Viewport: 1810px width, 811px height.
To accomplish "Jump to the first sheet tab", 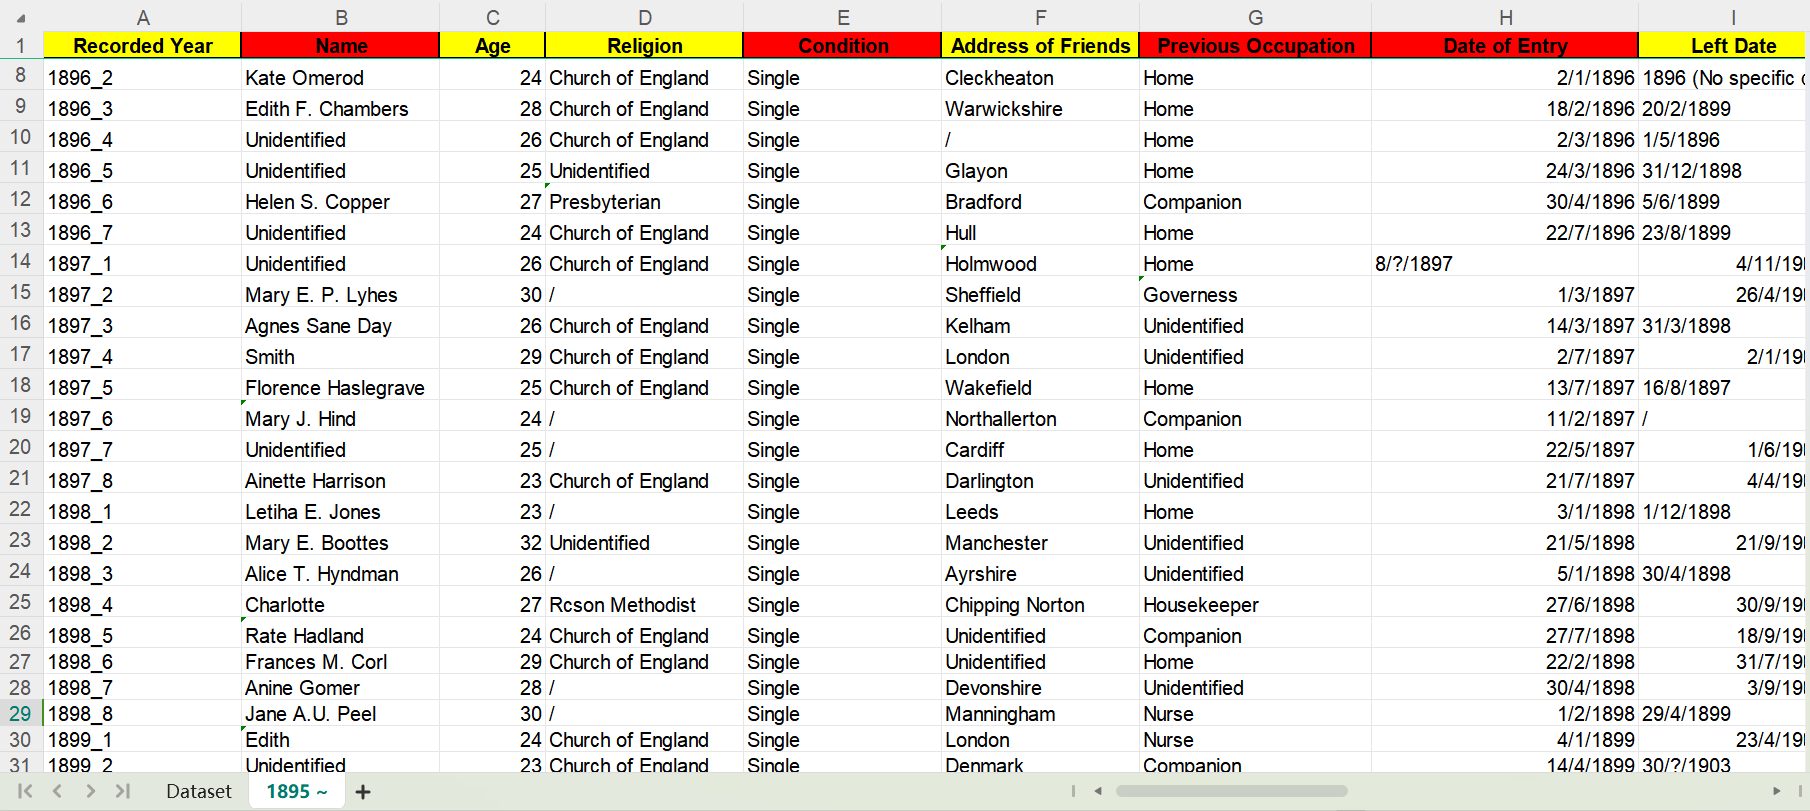I will 25,791.
